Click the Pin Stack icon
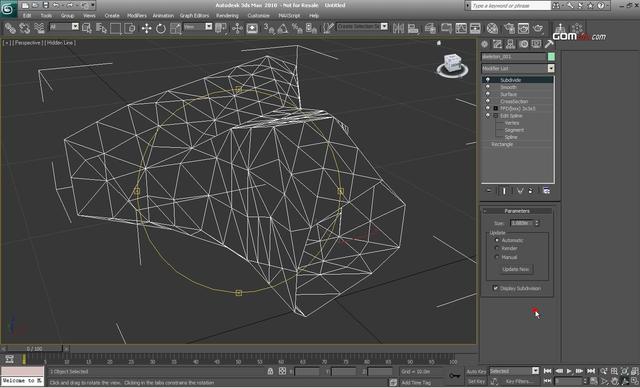Viewport: 640px width, 388px height. (489, 191)
